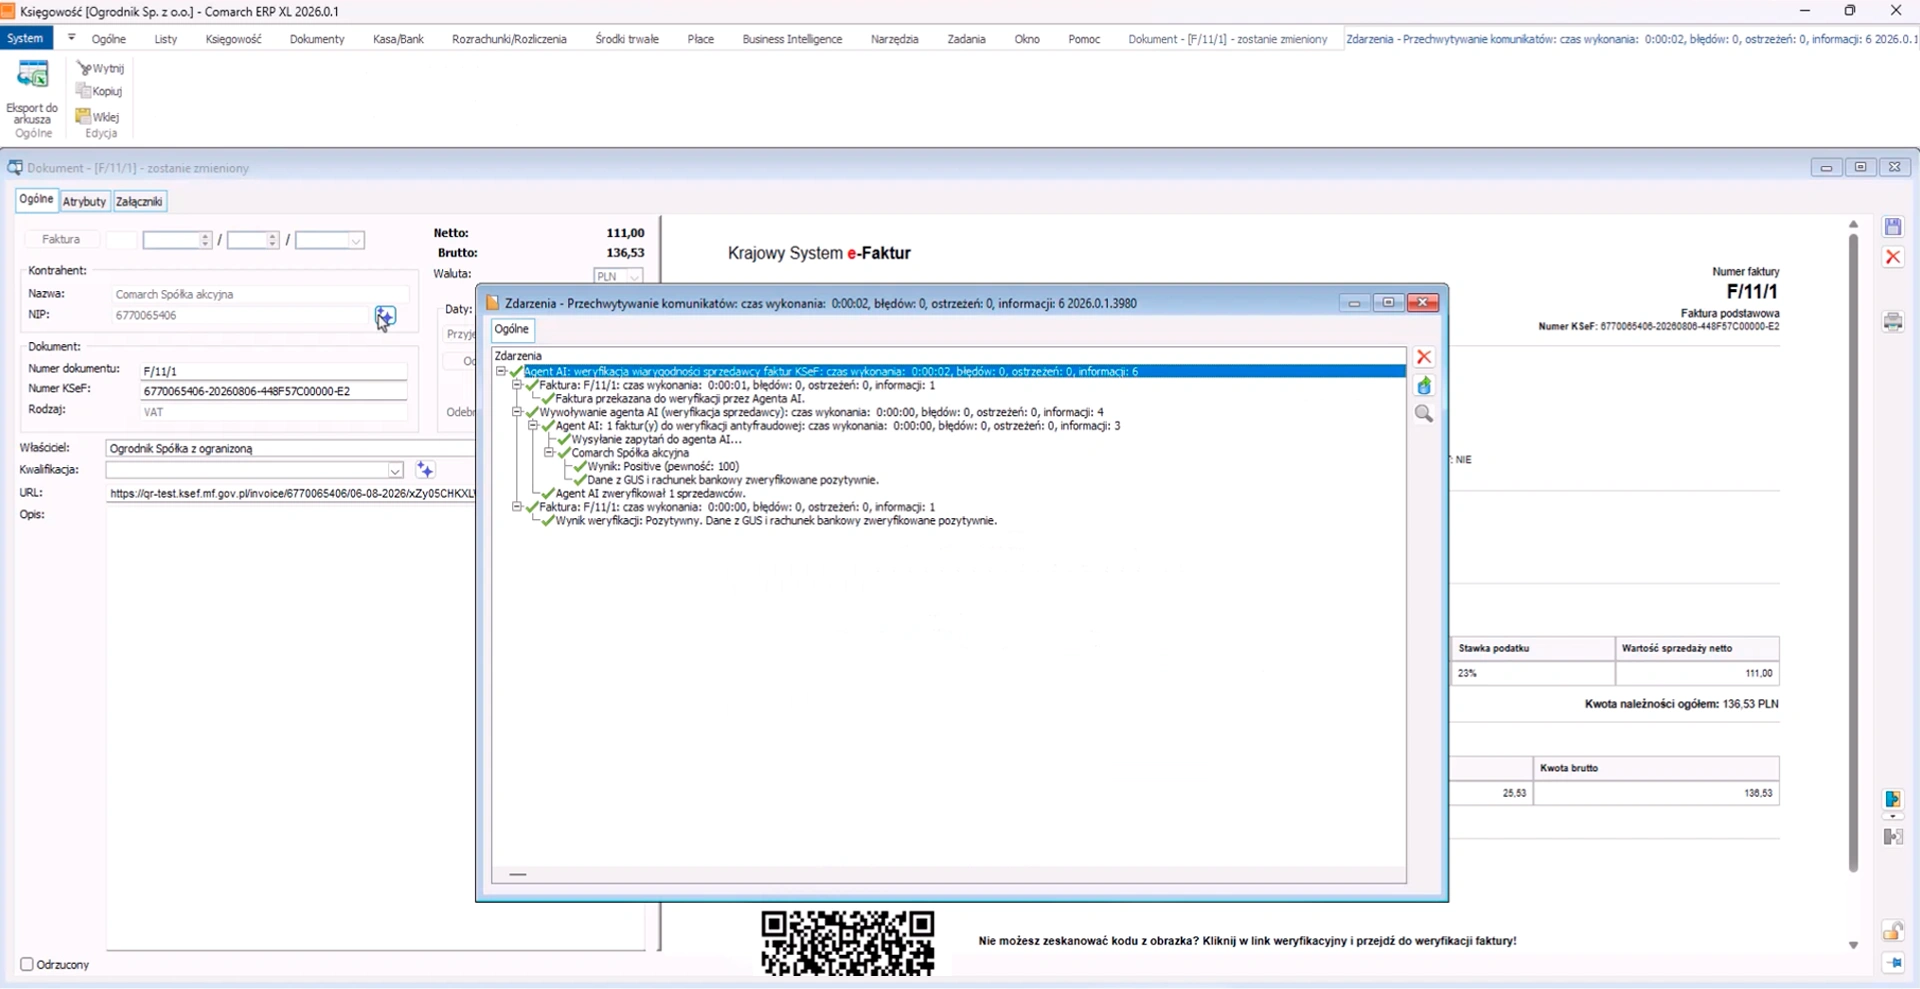This screenshot has height=989, width=1920.
Task: Click the AI sparkle icon beside Kwalifikacja
Action: tap(425, 470)
